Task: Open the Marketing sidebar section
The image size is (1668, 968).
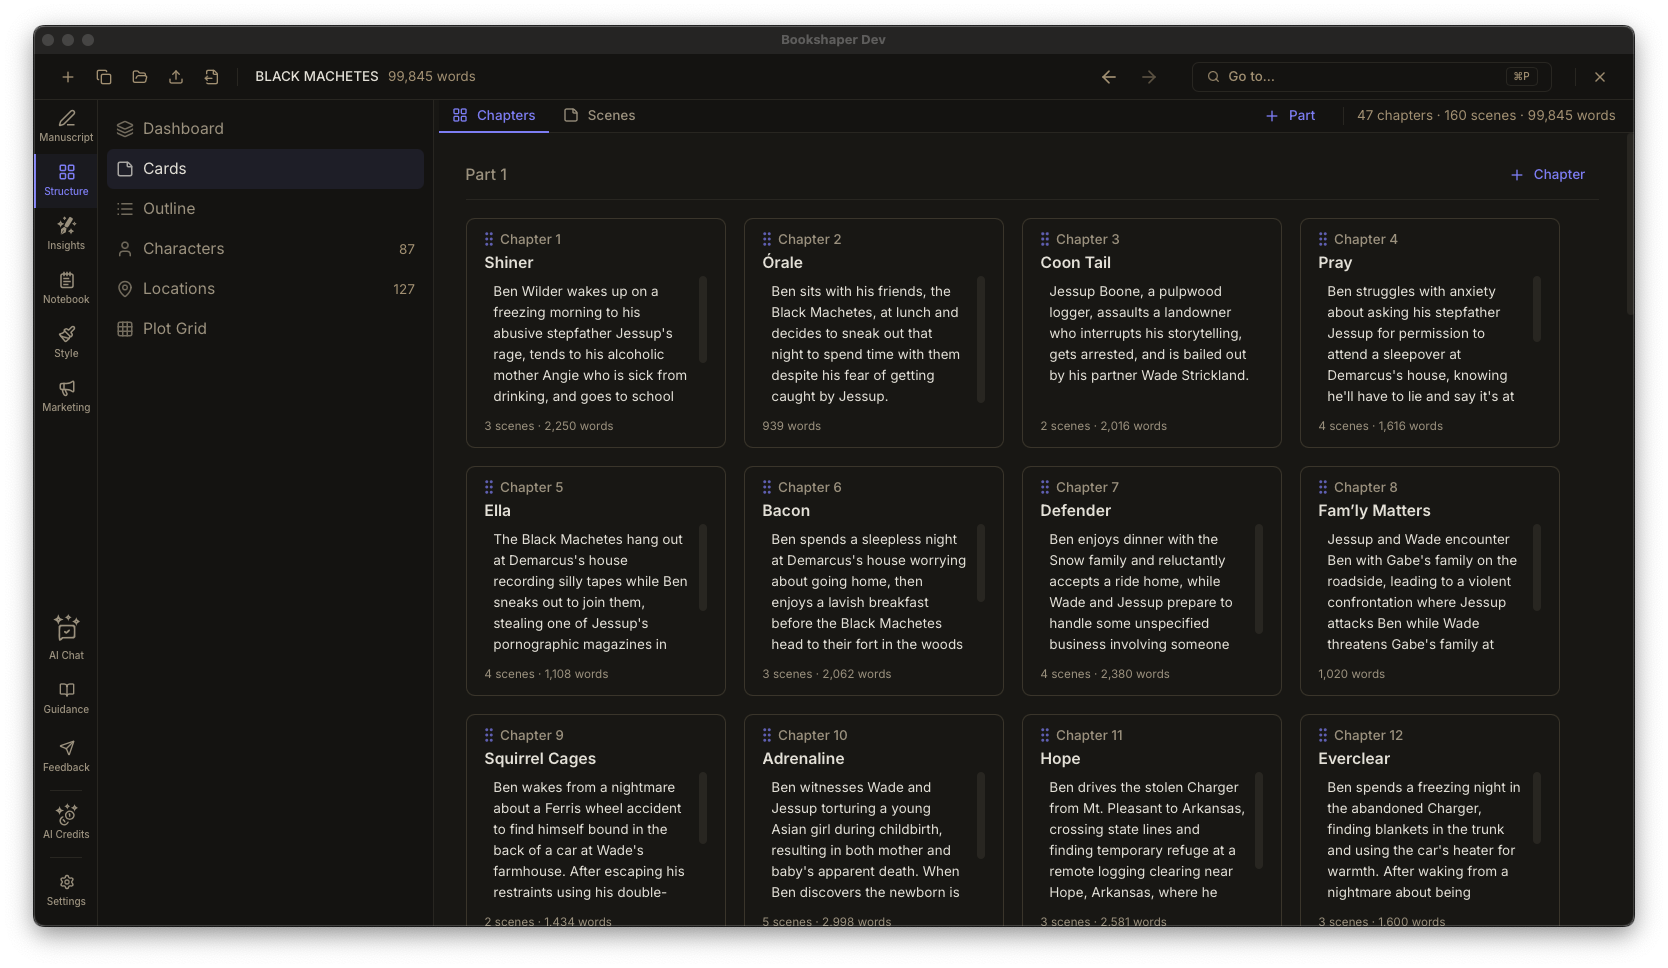Action: point(66,396)
